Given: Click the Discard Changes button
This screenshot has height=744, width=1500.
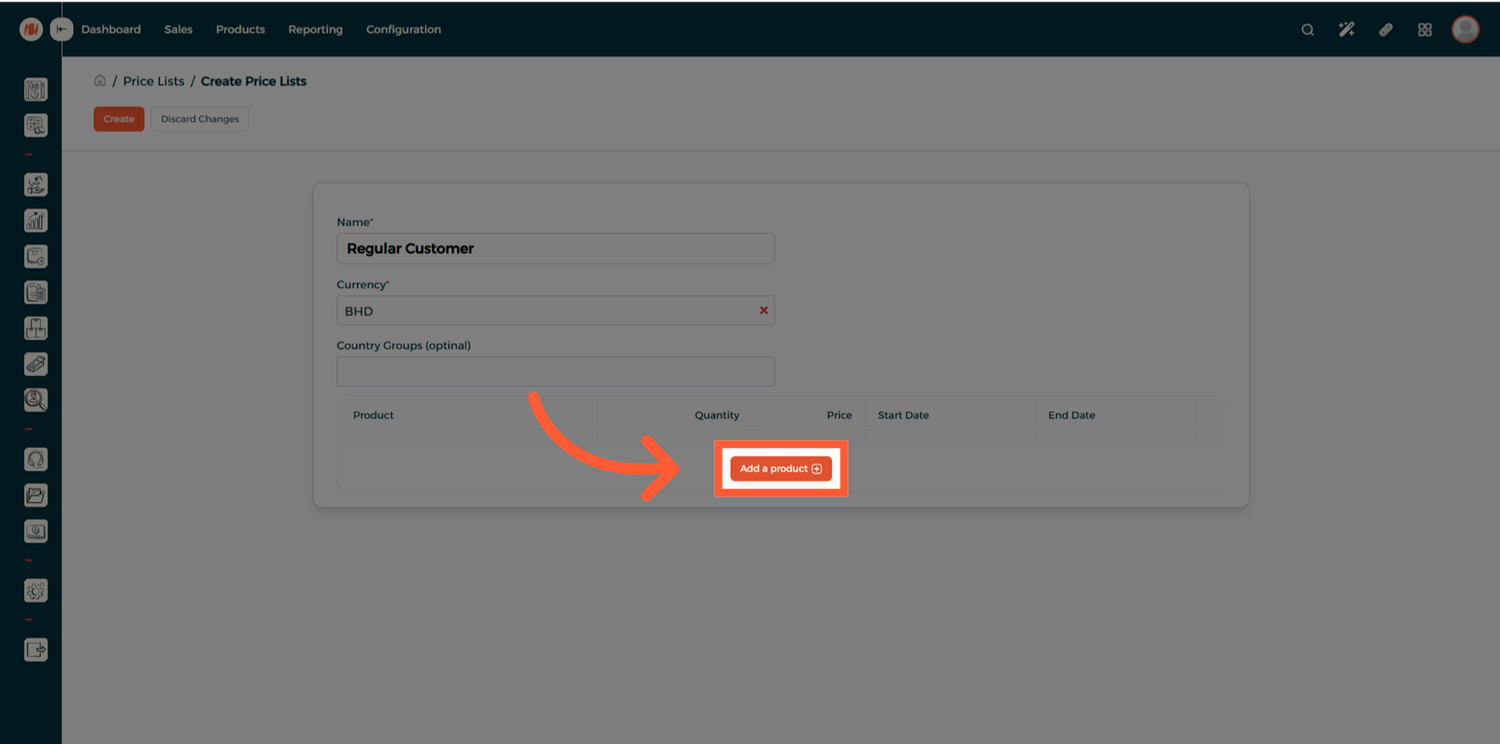Looking at the screenshot, I should [200, 119].
